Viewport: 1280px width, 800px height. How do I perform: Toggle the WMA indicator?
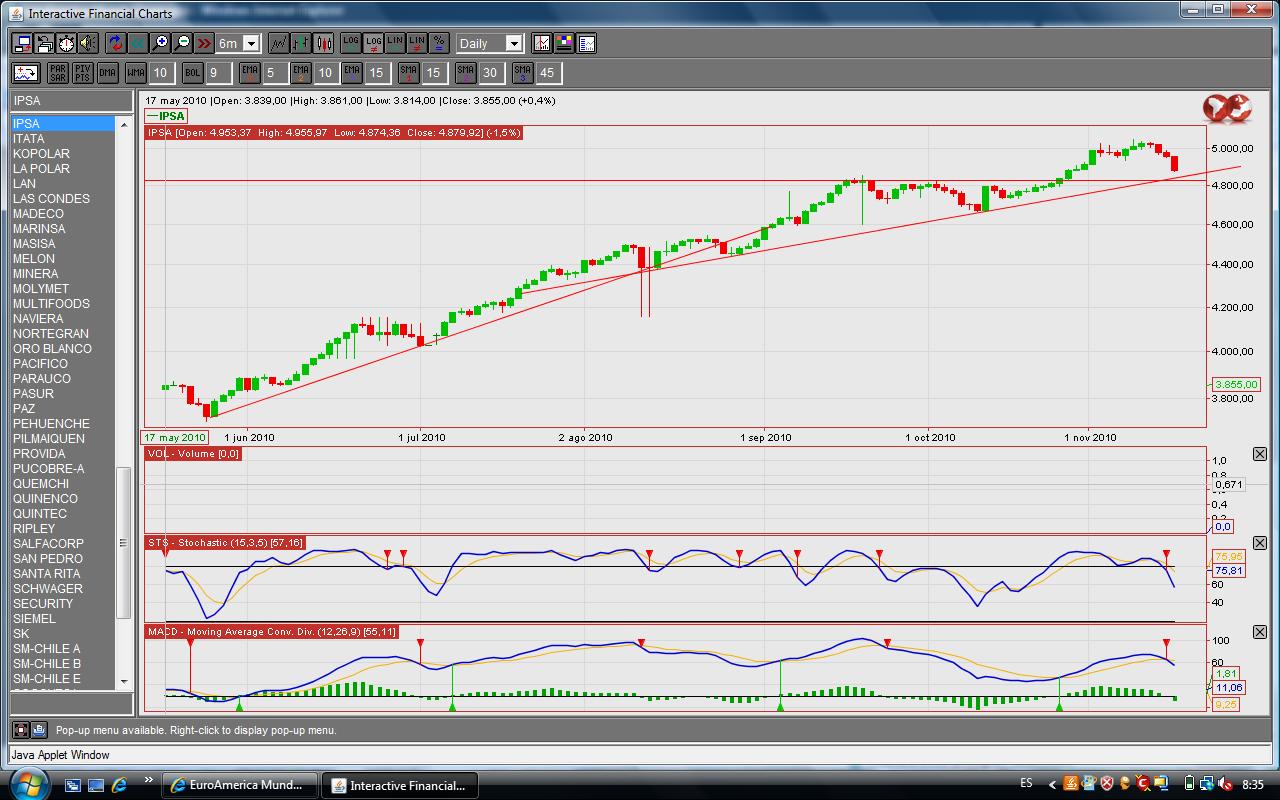(x=136, y=73)
